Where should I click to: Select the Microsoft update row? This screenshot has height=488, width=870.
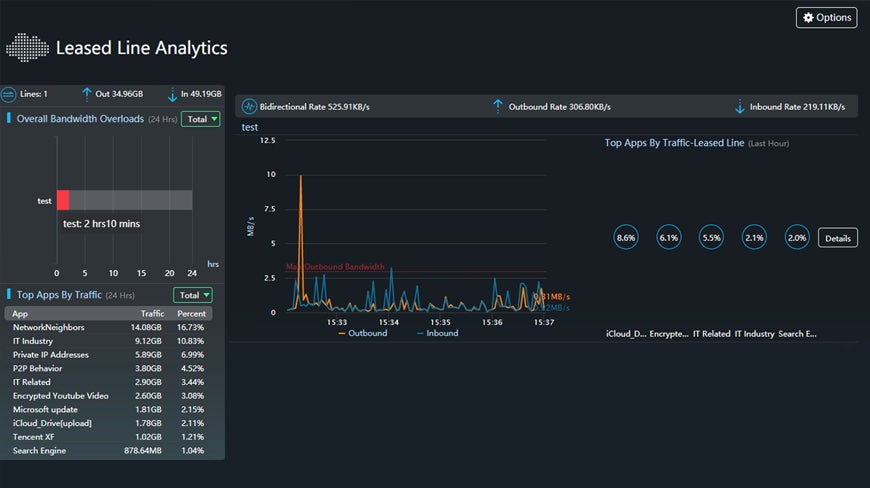tap(108, 409)
